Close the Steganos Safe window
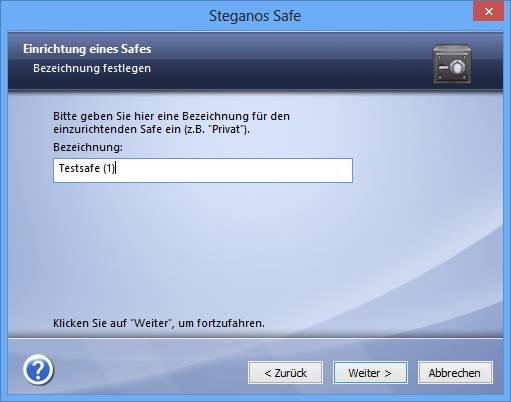This screenshot has height=402, width=511. click(489, 12)
